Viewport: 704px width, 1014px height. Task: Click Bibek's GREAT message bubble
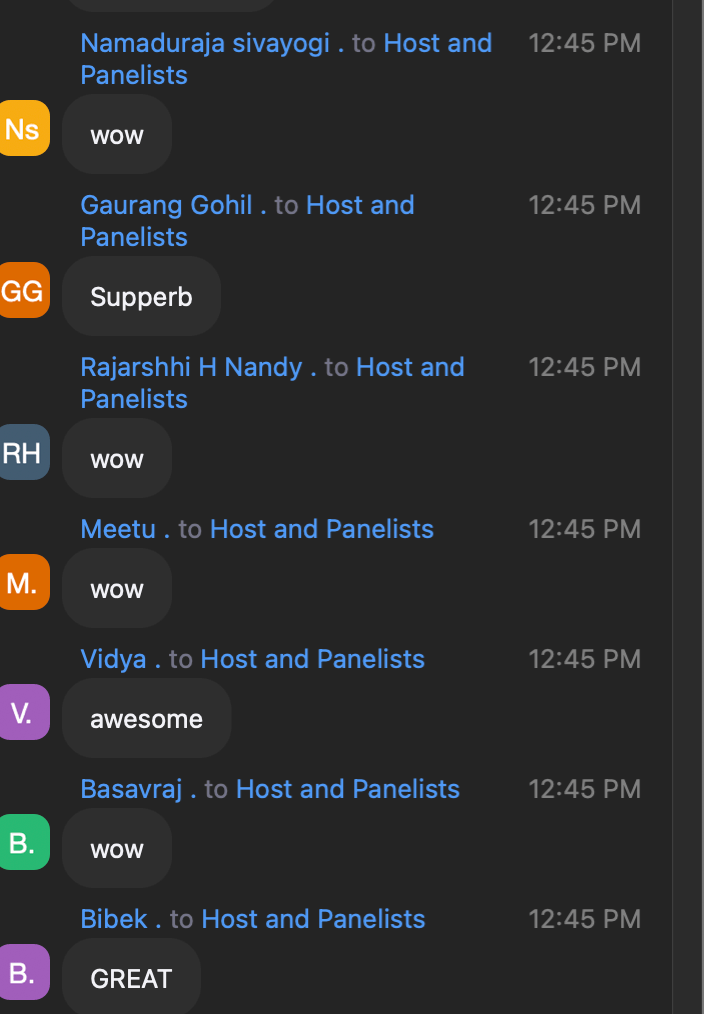[x=130, y=978]
